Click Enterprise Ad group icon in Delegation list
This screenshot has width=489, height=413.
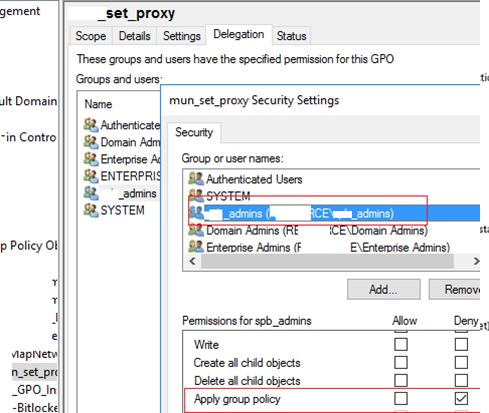91,159
